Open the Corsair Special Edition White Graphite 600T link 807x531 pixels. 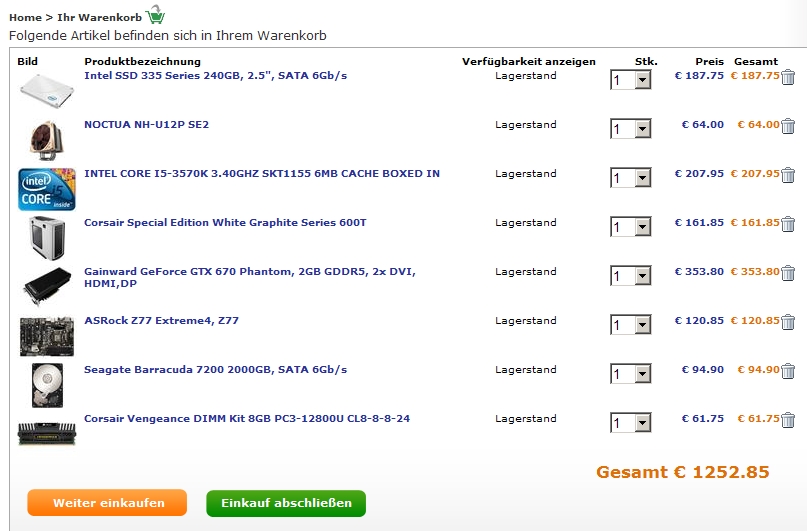click(x=225, y=222)
